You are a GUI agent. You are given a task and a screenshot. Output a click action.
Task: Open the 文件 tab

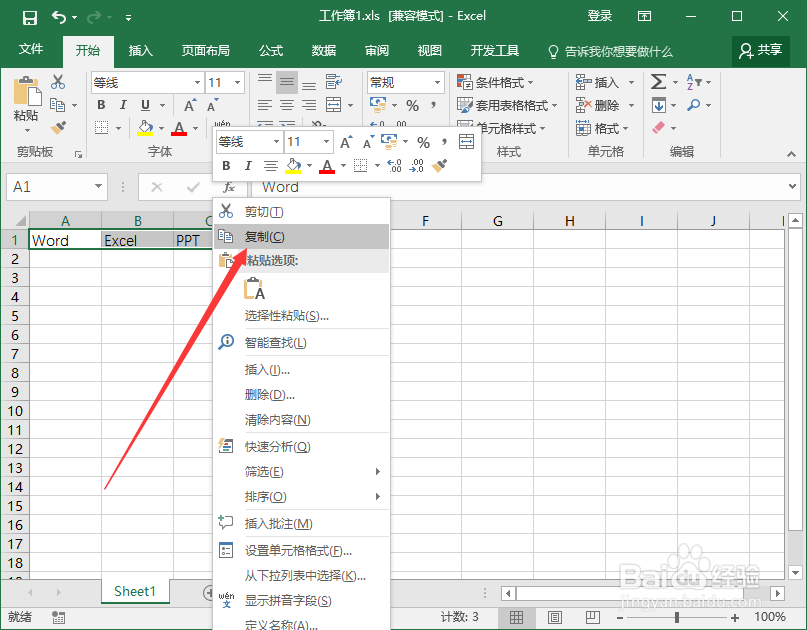click(x=31, y=49)
